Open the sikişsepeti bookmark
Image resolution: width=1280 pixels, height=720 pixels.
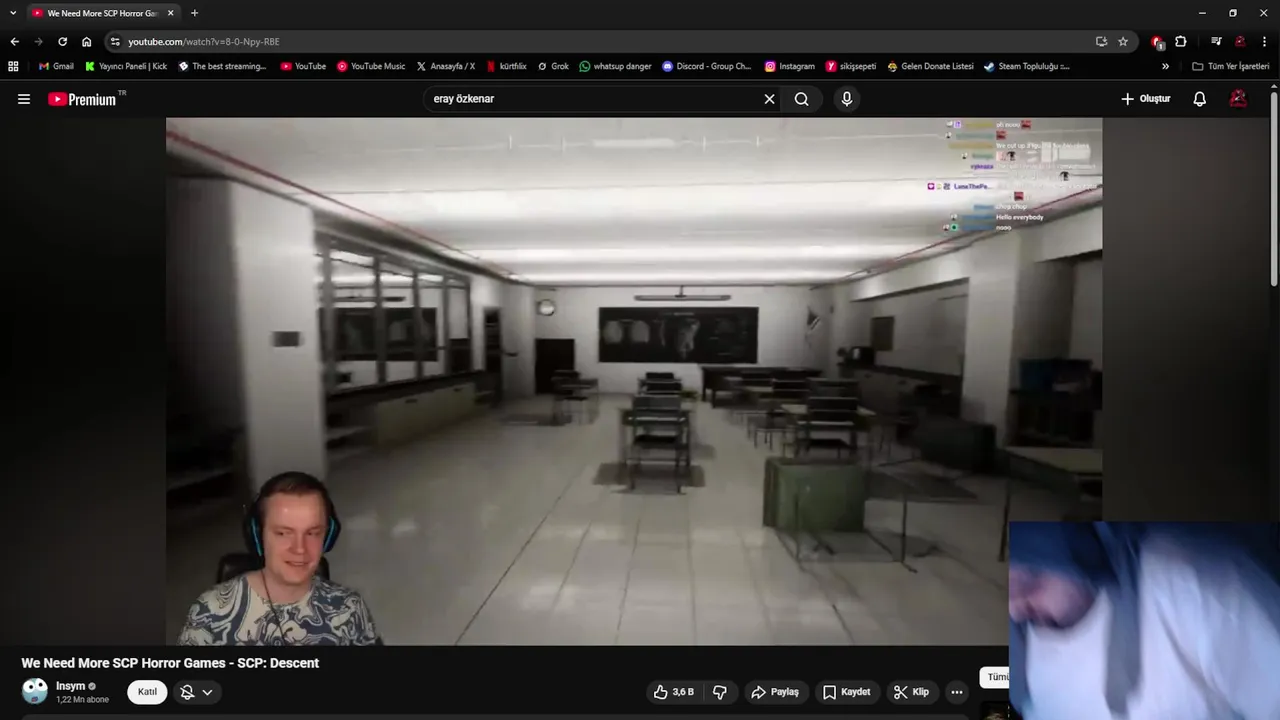pos(851,66)
